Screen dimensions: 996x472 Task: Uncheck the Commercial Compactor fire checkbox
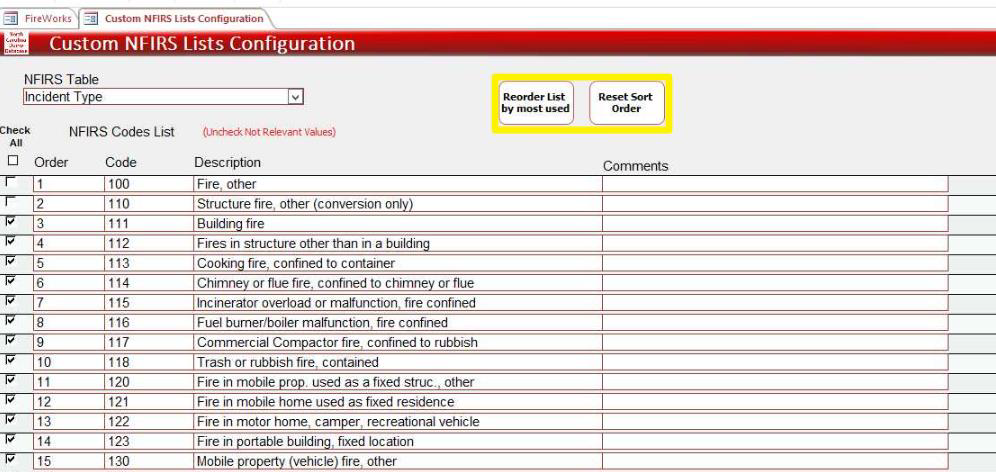click(x=11, y=339)
